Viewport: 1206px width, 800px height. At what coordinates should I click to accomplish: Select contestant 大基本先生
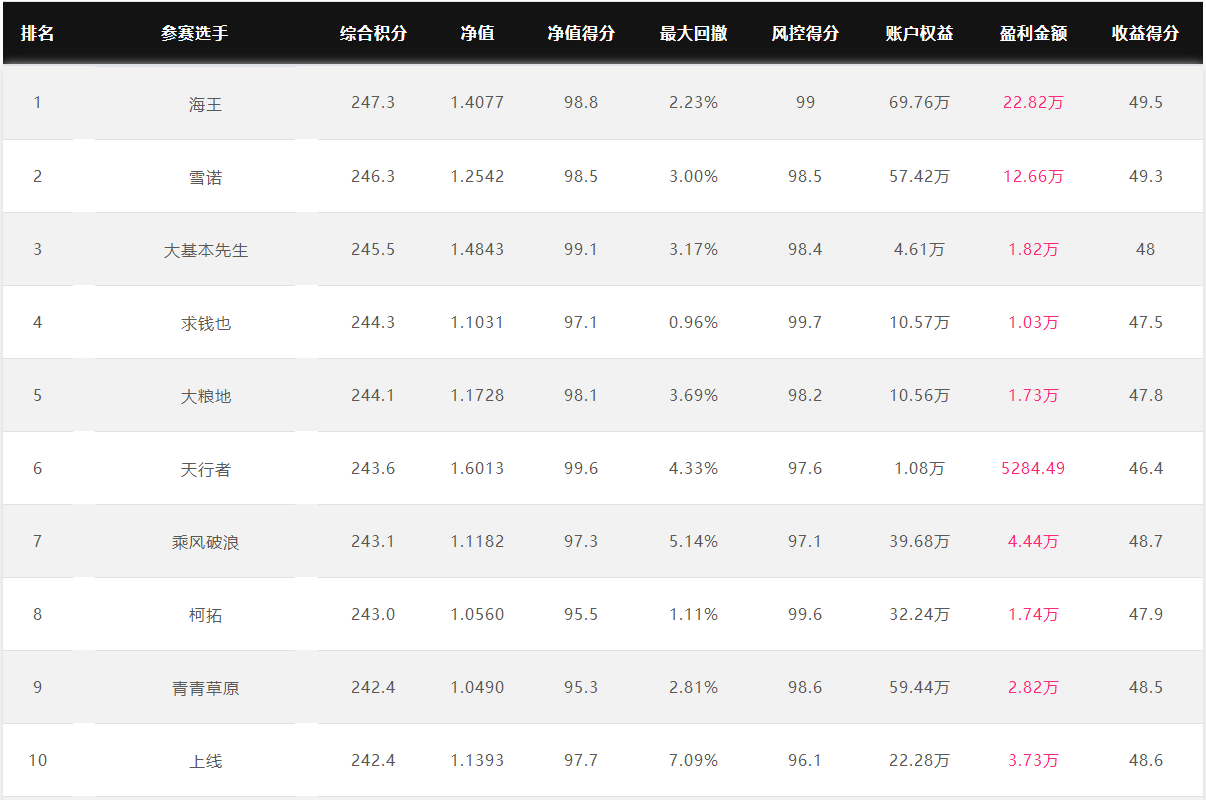click(x=206, y=250)
